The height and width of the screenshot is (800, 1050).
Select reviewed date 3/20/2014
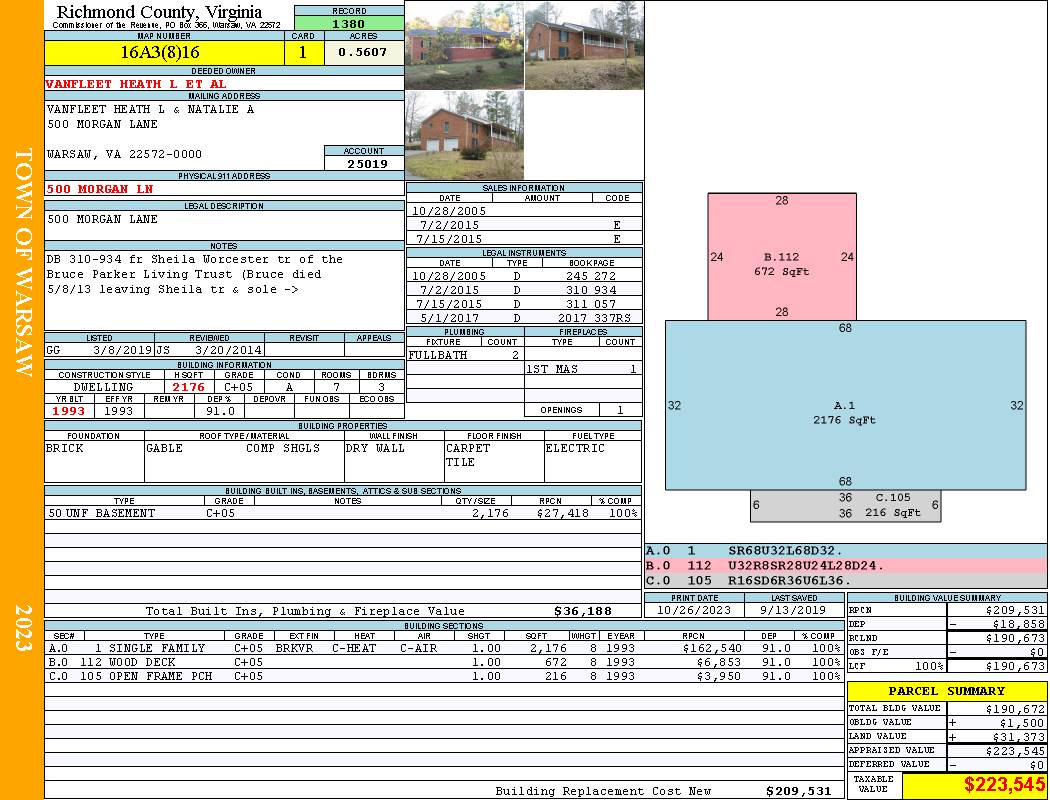(228, 350)
